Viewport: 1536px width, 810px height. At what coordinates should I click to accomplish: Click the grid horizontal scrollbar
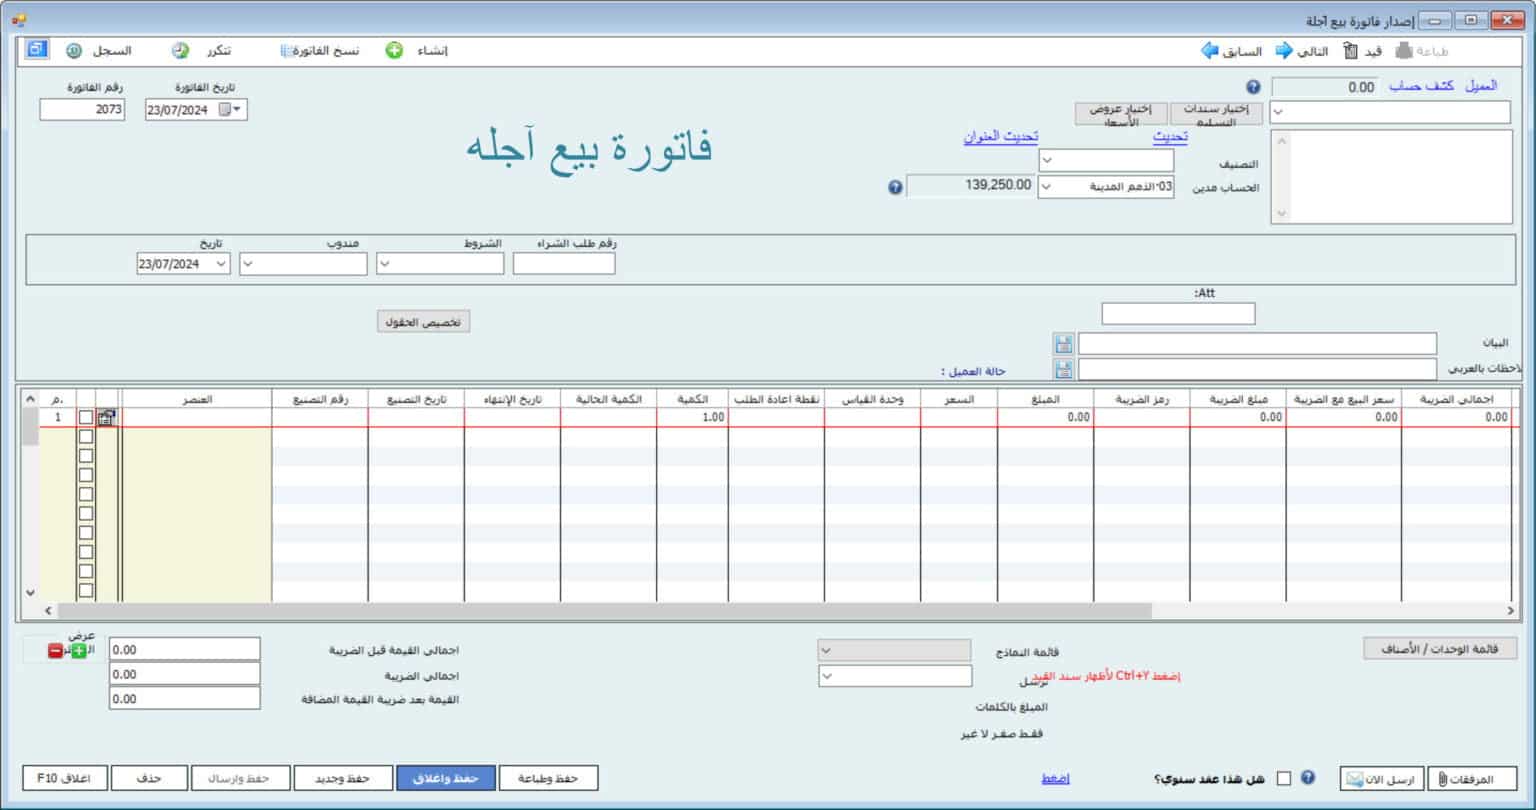coord(605,610)
